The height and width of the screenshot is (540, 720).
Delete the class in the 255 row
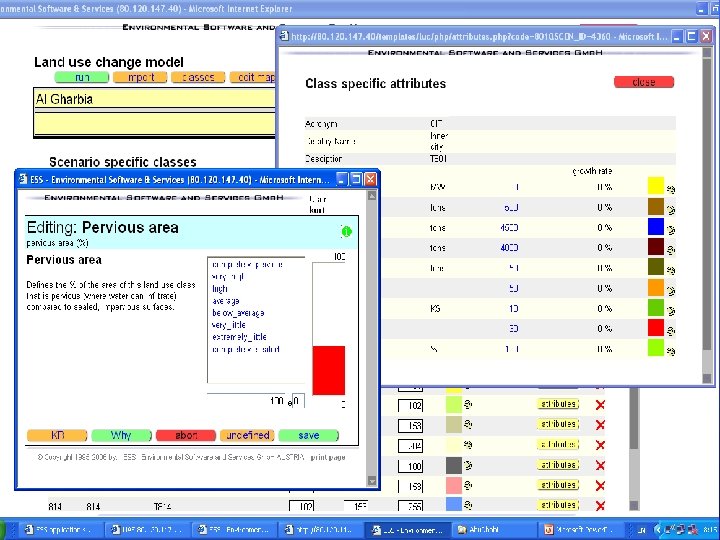(600, 506)
